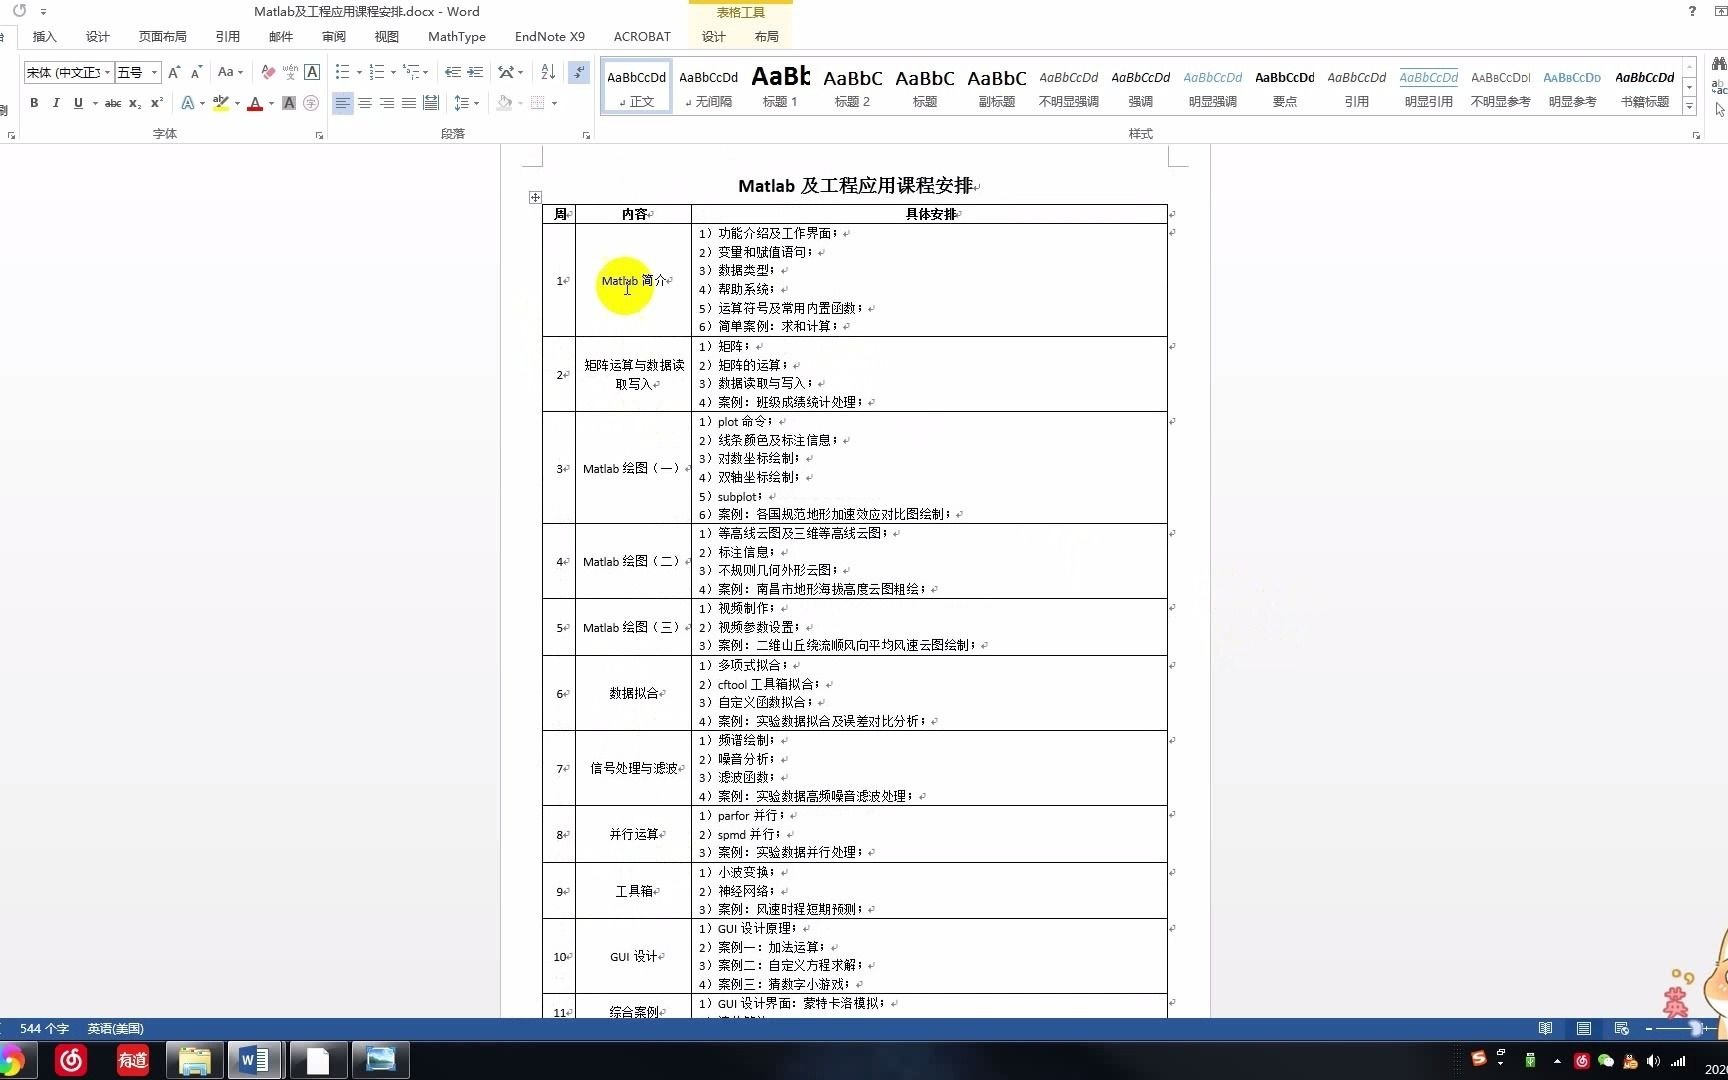Image resolution: width=1728 pixels, height=1080 pixels.
Task: Click the Distributed alignment icon
Action: point(431,103)
